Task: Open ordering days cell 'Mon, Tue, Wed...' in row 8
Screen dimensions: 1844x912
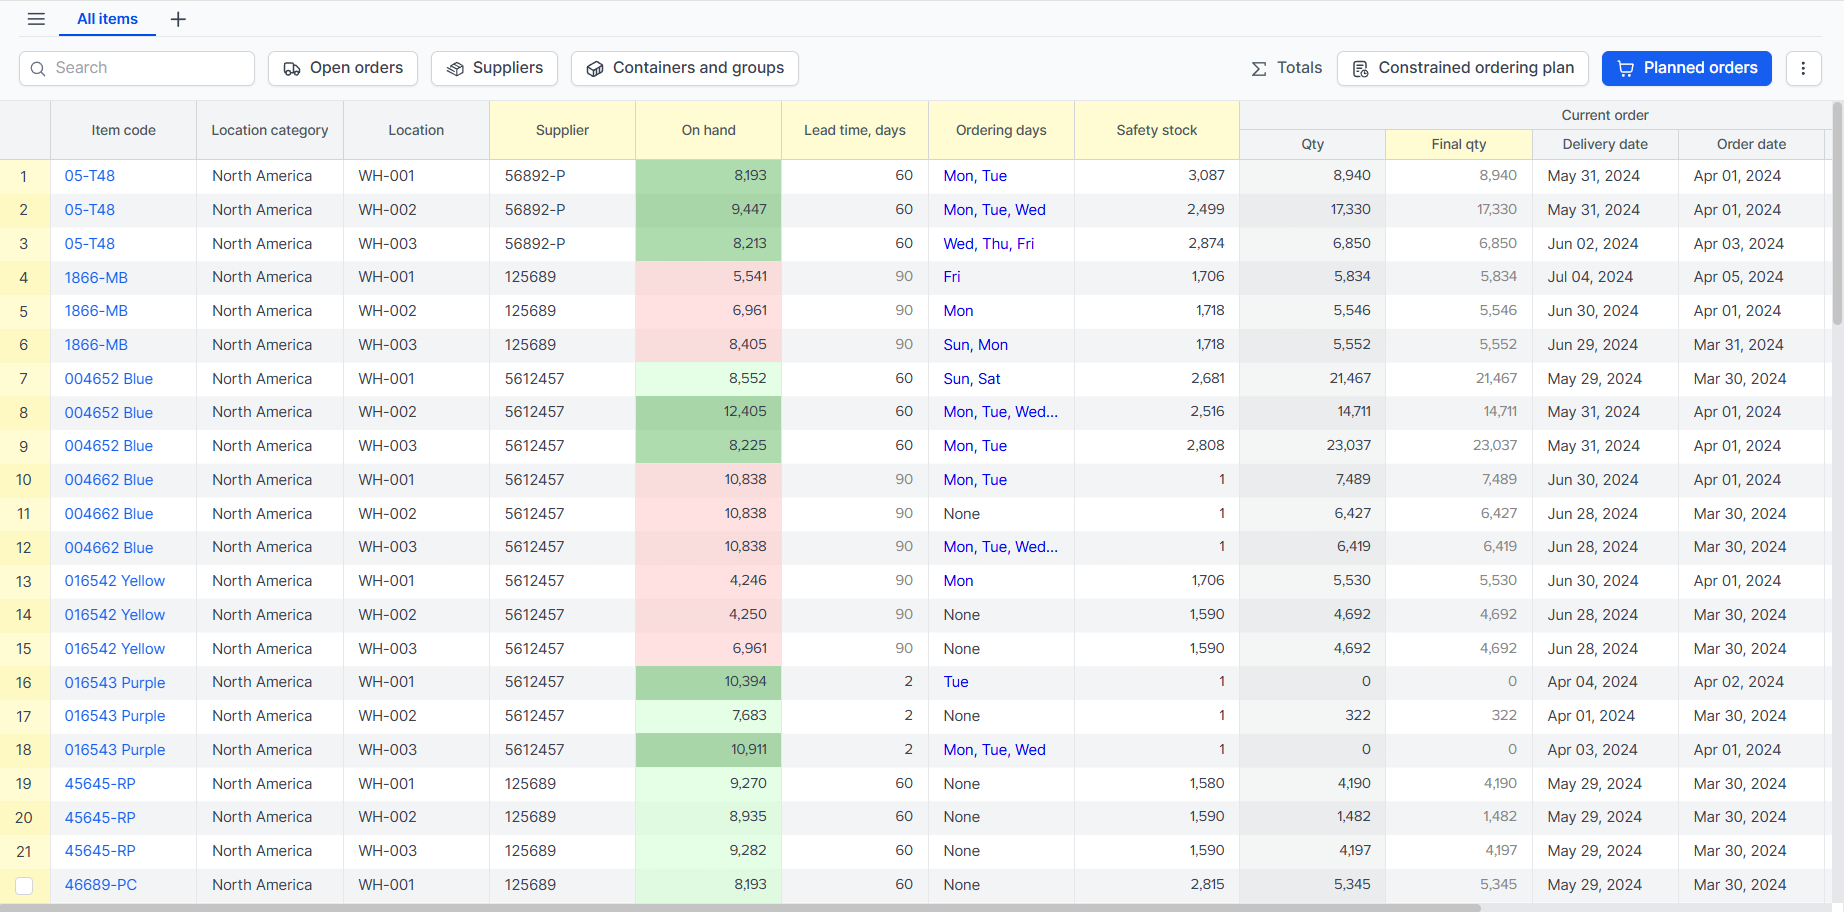Action: coord(1000,412)
